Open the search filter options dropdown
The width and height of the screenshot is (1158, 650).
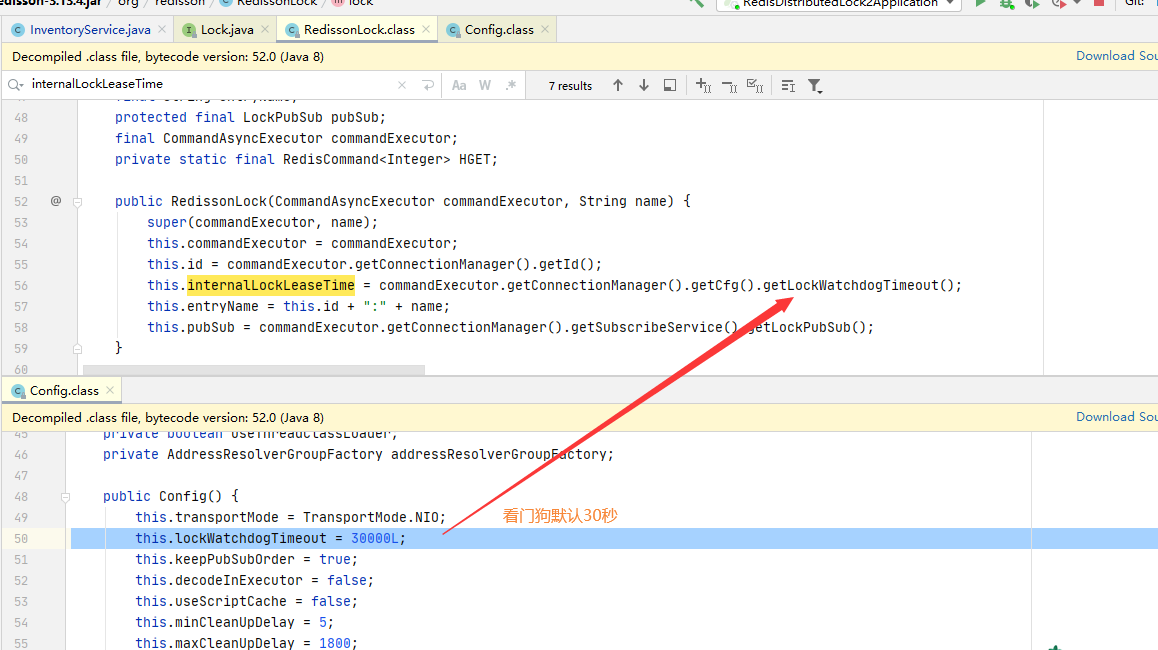(x=815, y=86)
